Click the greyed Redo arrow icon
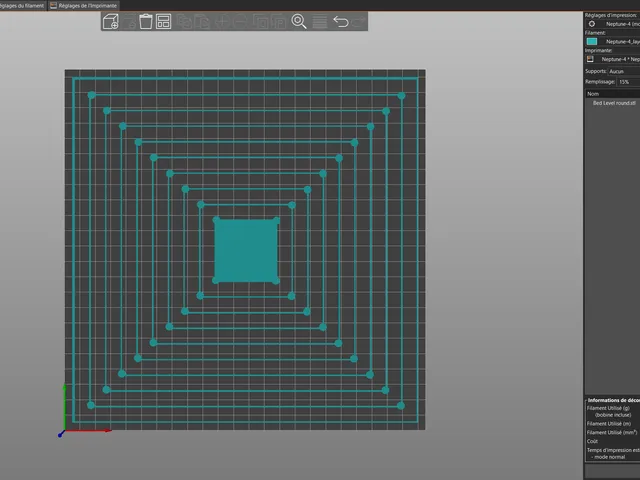 click(359, 22)
